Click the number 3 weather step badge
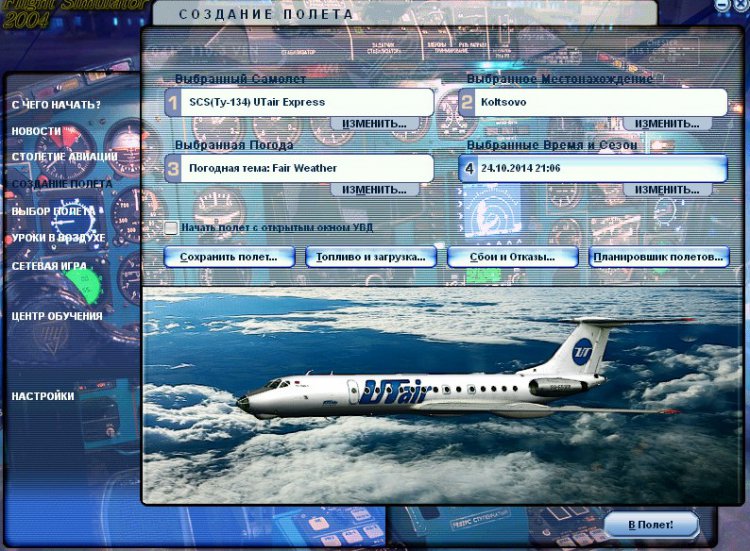Screen dimensions: 750x551 pyautogui.click(x=172, y=168)
